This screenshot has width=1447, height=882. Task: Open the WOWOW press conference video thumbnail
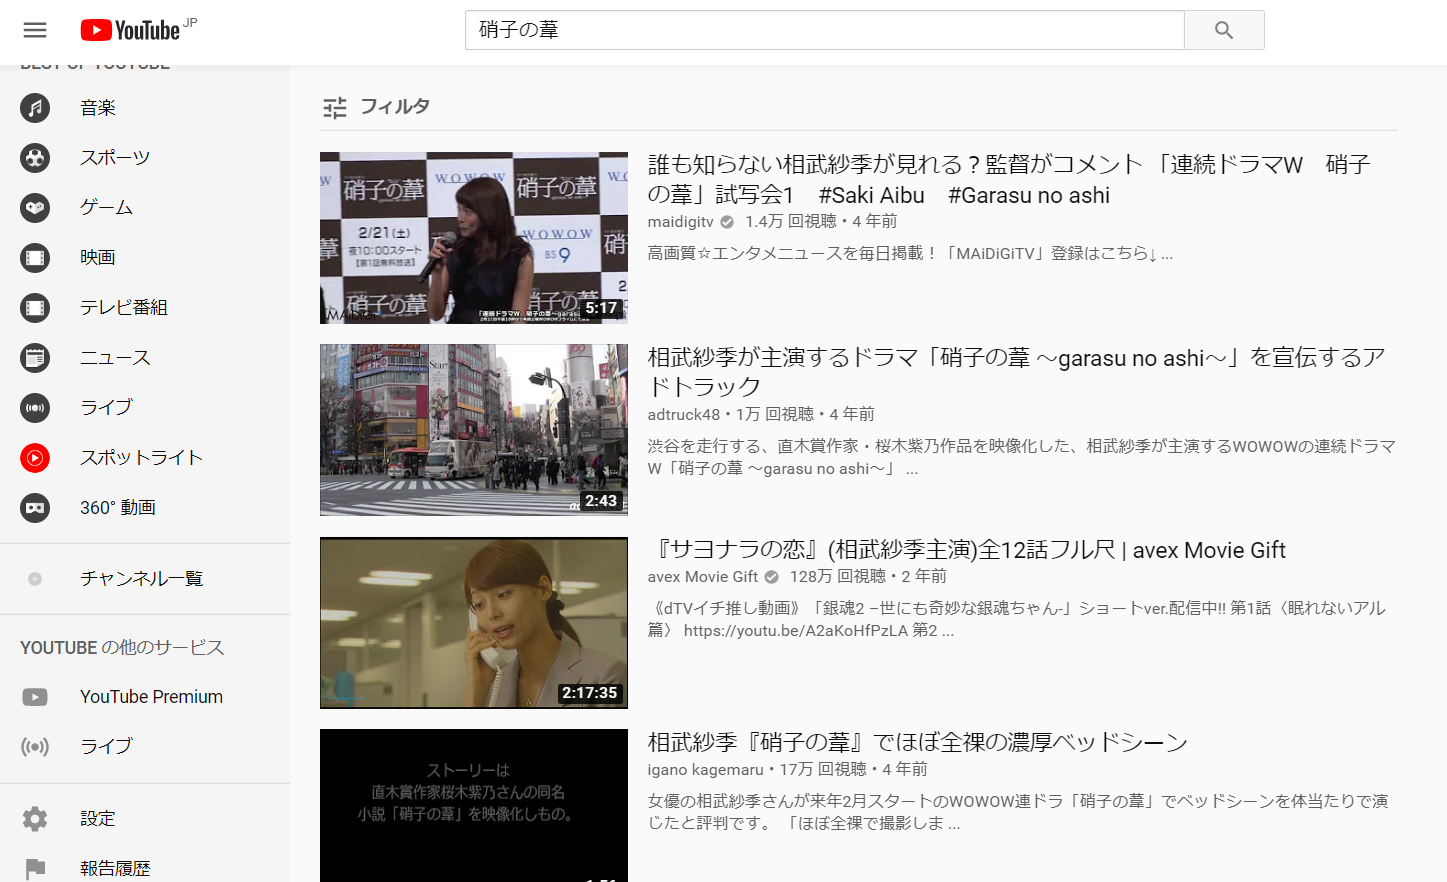[x=474, y=238]
